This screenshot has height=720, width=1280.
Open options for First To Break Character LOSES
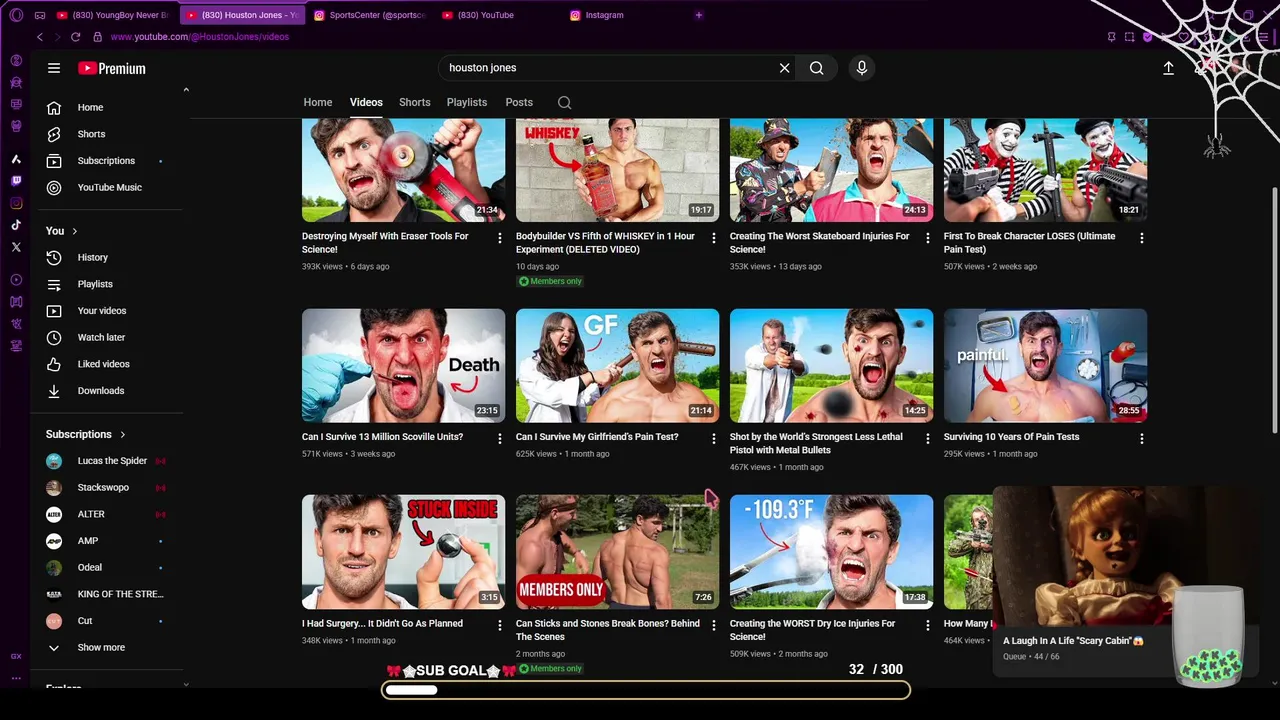[x=1142, y=238]
